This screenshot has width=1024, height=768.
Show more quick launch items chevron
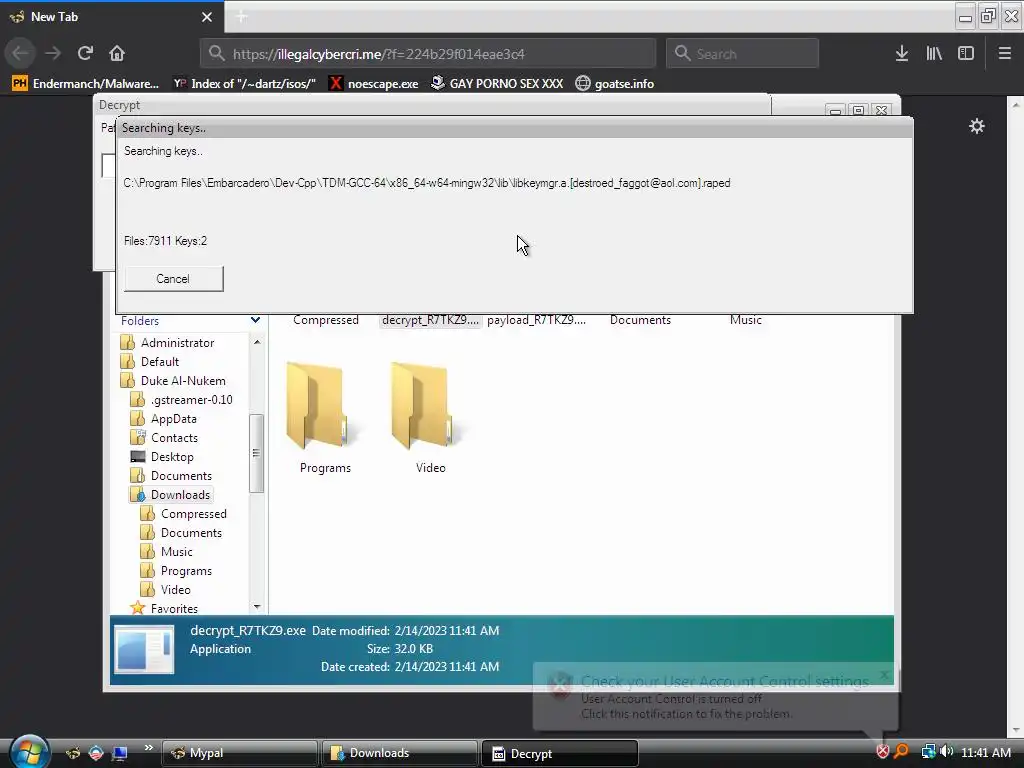(149, 748)
